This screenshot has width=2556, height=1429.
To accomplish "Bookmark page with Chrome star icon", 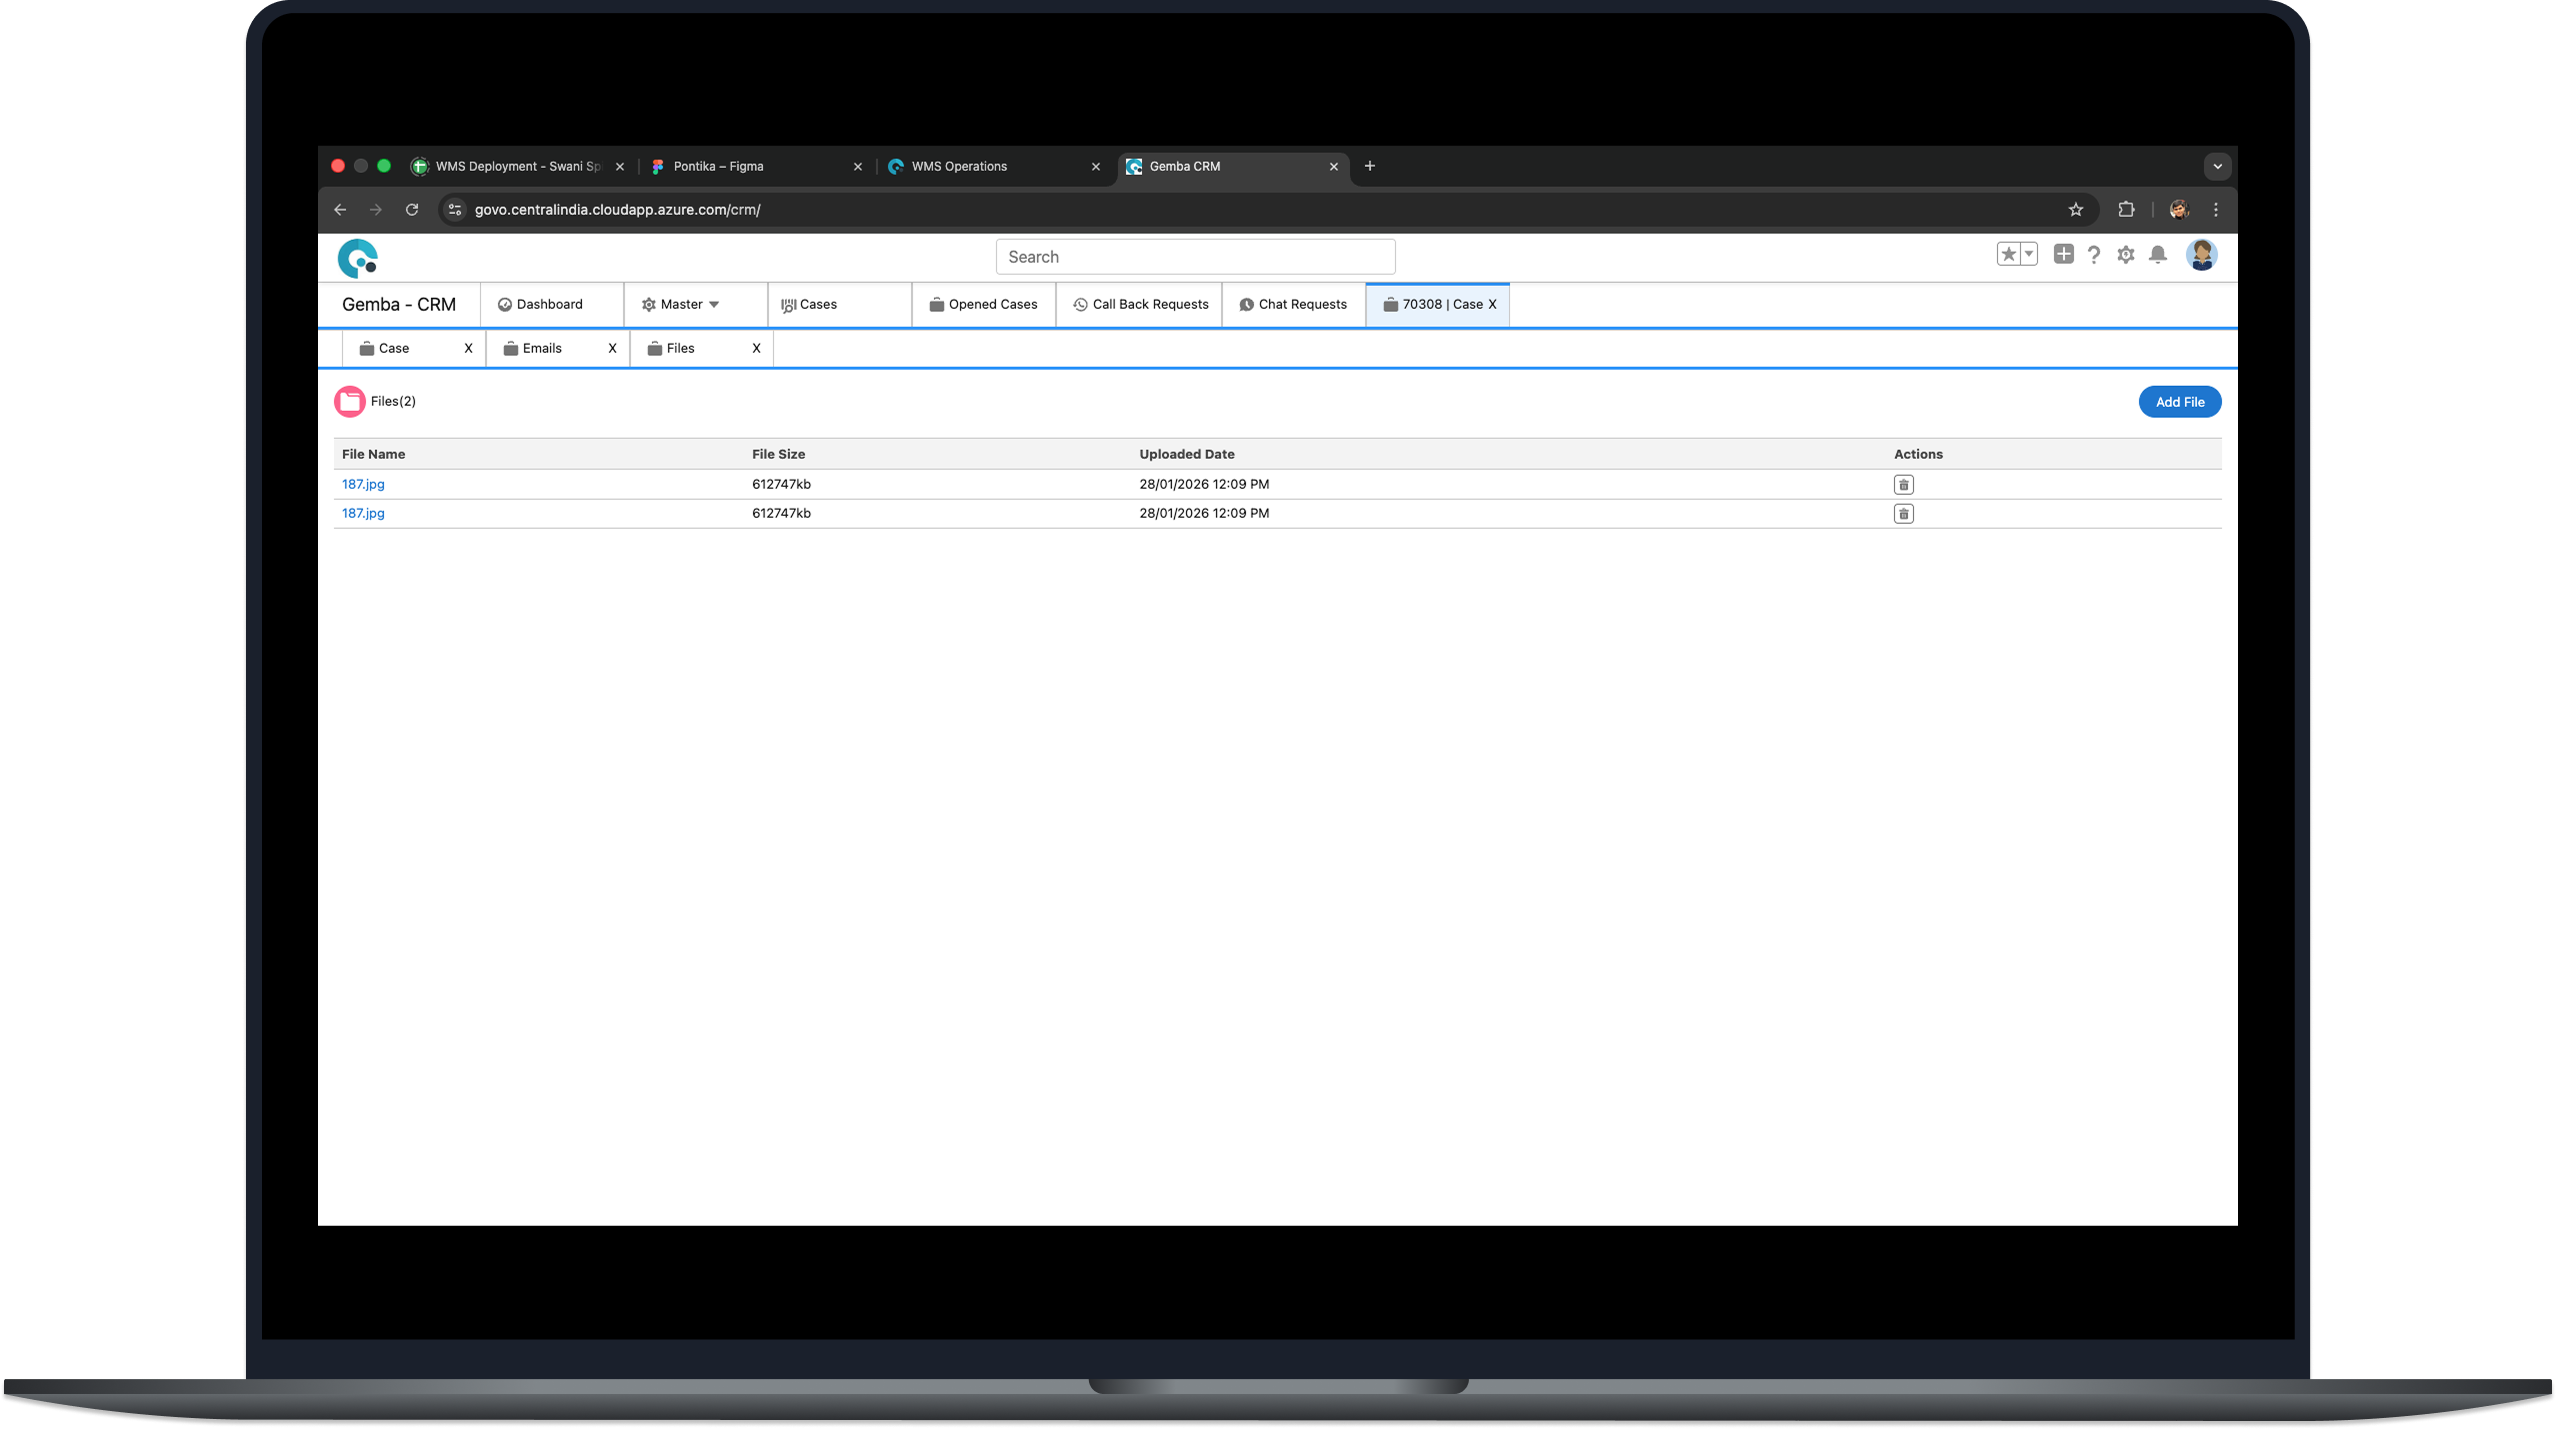I will tap(2075, 210).
